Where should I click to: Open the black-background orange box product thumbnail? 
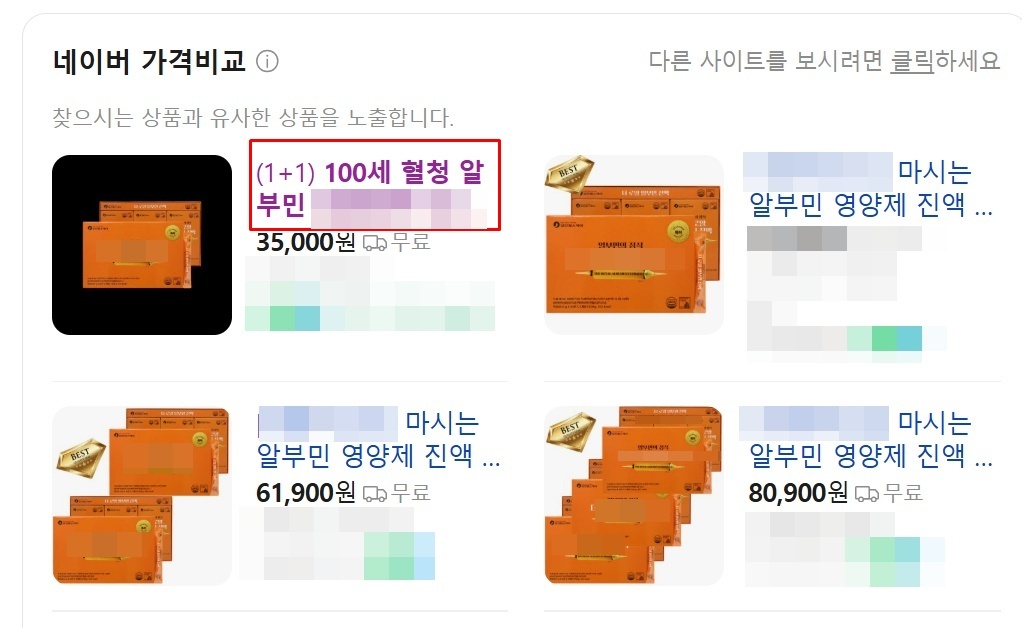(x=142, y=245)
